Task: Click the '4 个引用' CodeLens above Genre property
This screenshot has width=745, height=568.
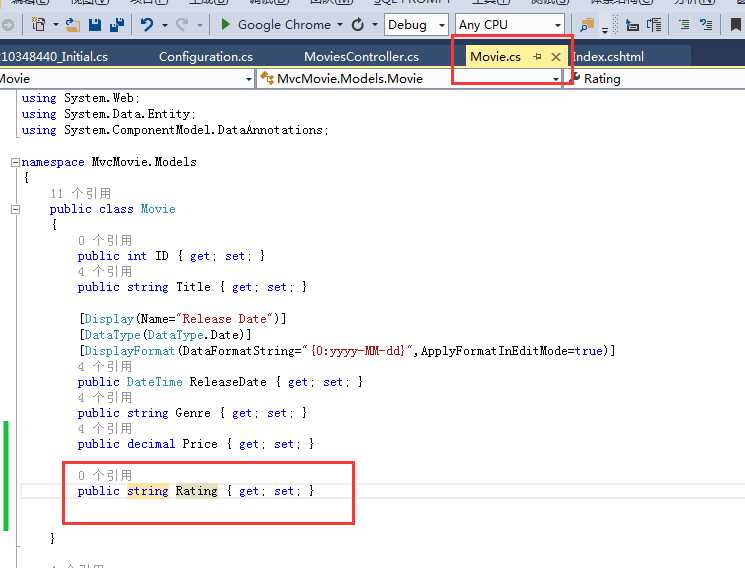Action: tap(105, 397)
